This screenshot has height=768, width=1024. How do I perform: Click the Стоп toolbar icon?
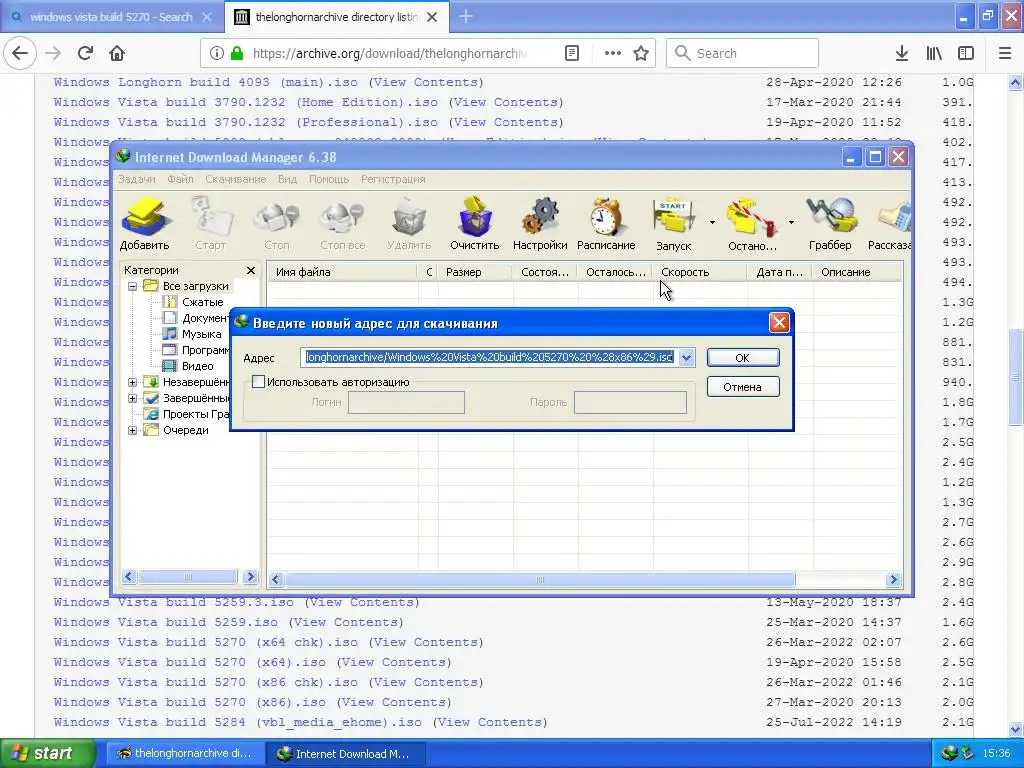[276, 223]
